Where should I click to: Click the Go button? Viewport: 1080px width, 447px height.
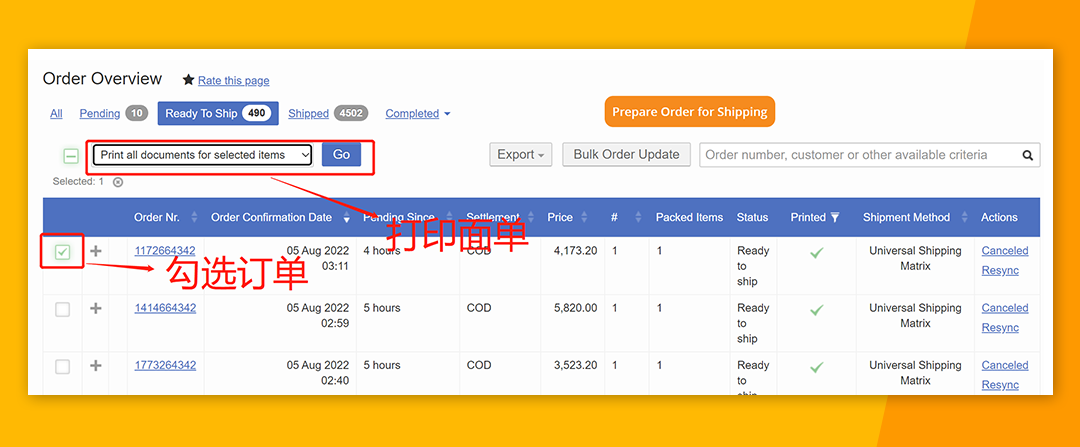pos(342,155)
